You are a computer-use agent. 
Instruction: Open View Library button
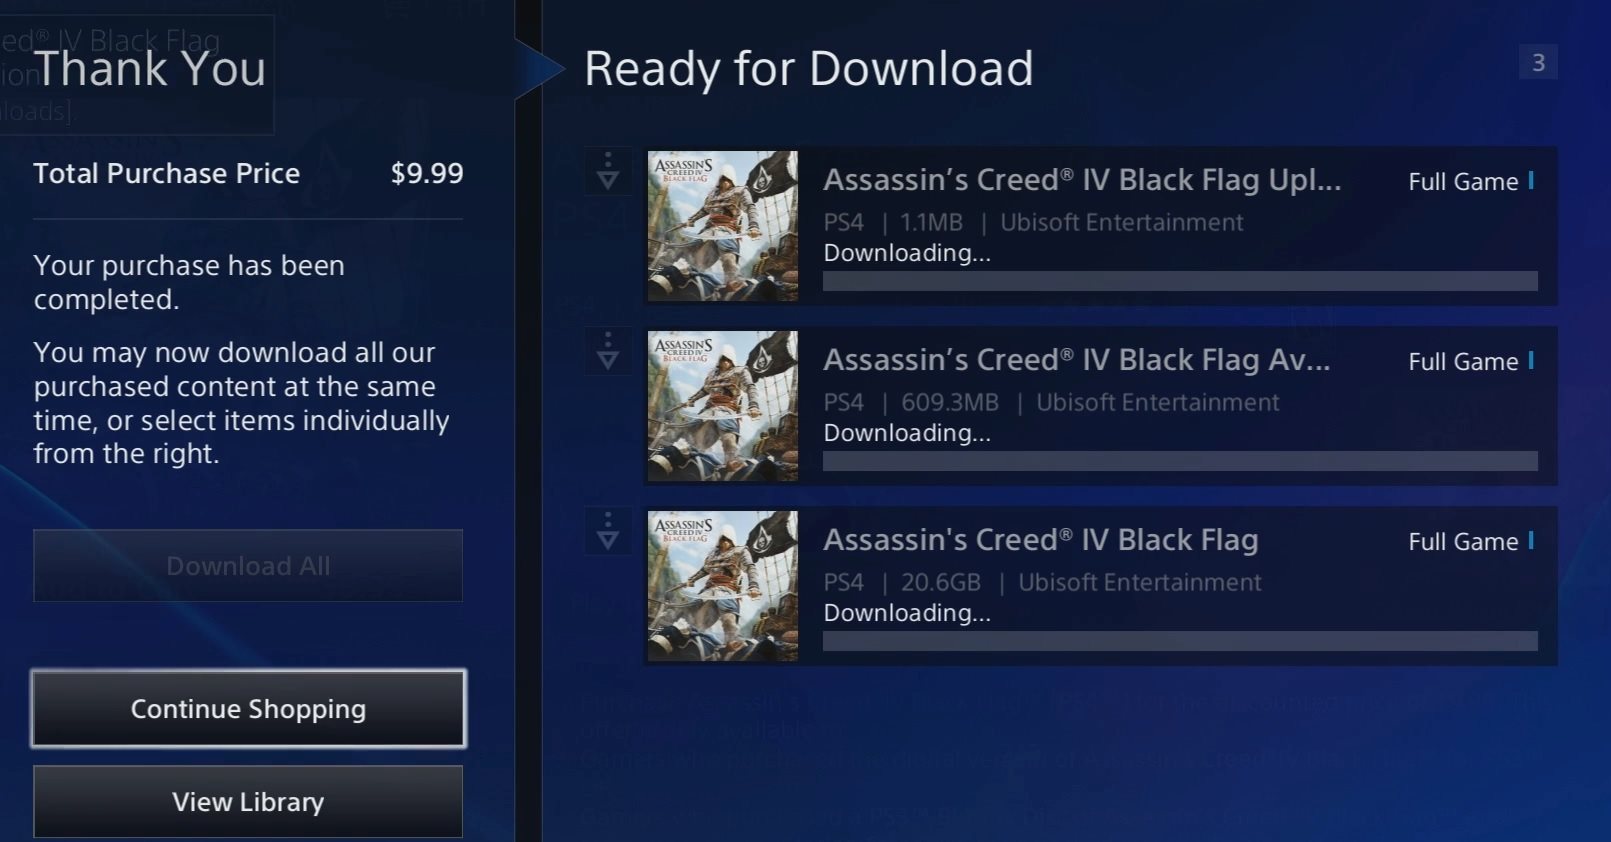[248, 802]
